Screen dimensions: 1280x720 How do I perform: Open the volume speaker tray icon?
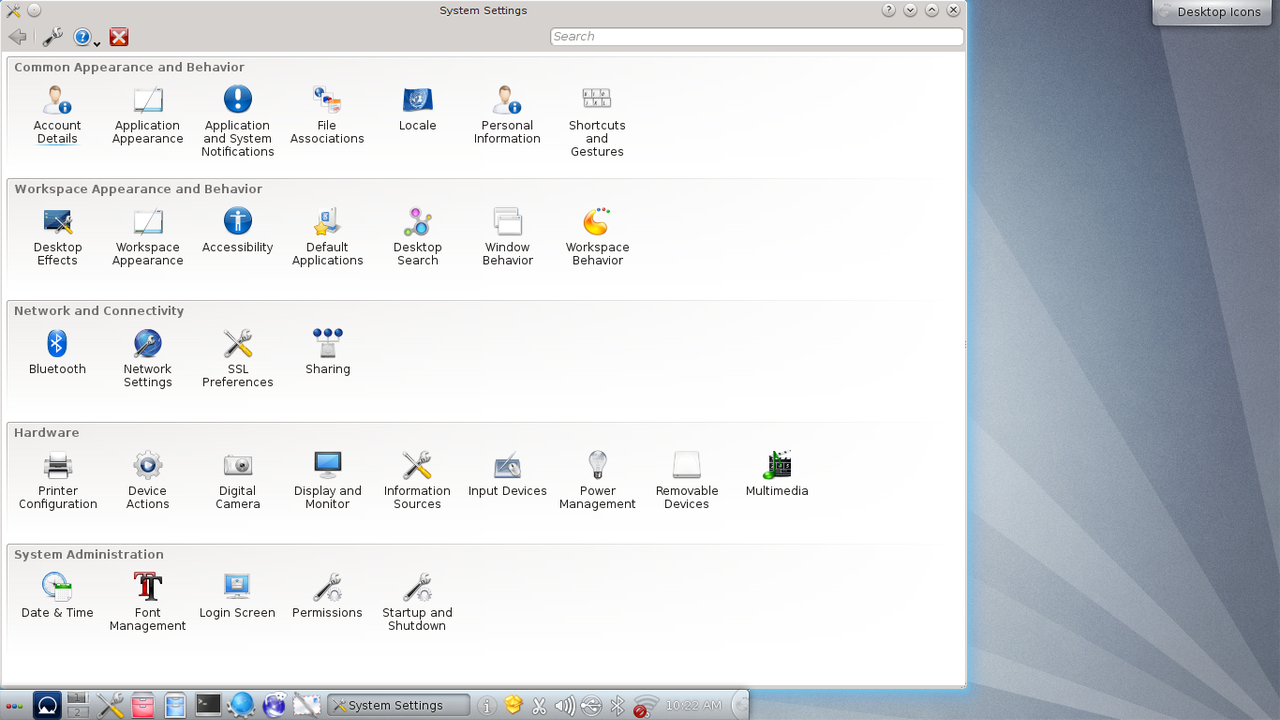tap(565, 706)
